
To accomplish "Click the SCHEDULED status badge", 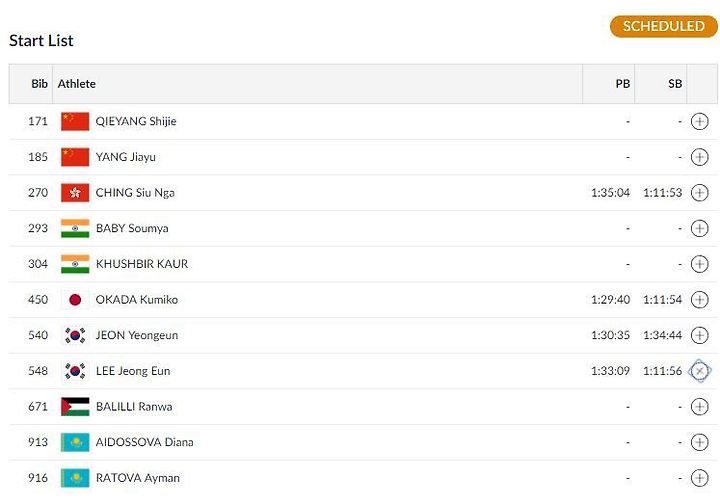I will 664,26.
